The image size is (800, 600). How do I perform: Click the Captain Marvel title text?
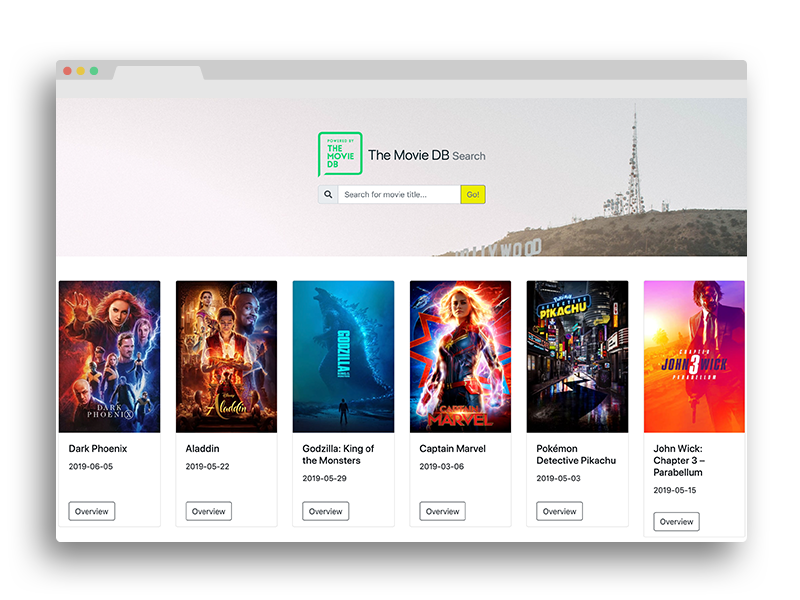pos(452,448)
